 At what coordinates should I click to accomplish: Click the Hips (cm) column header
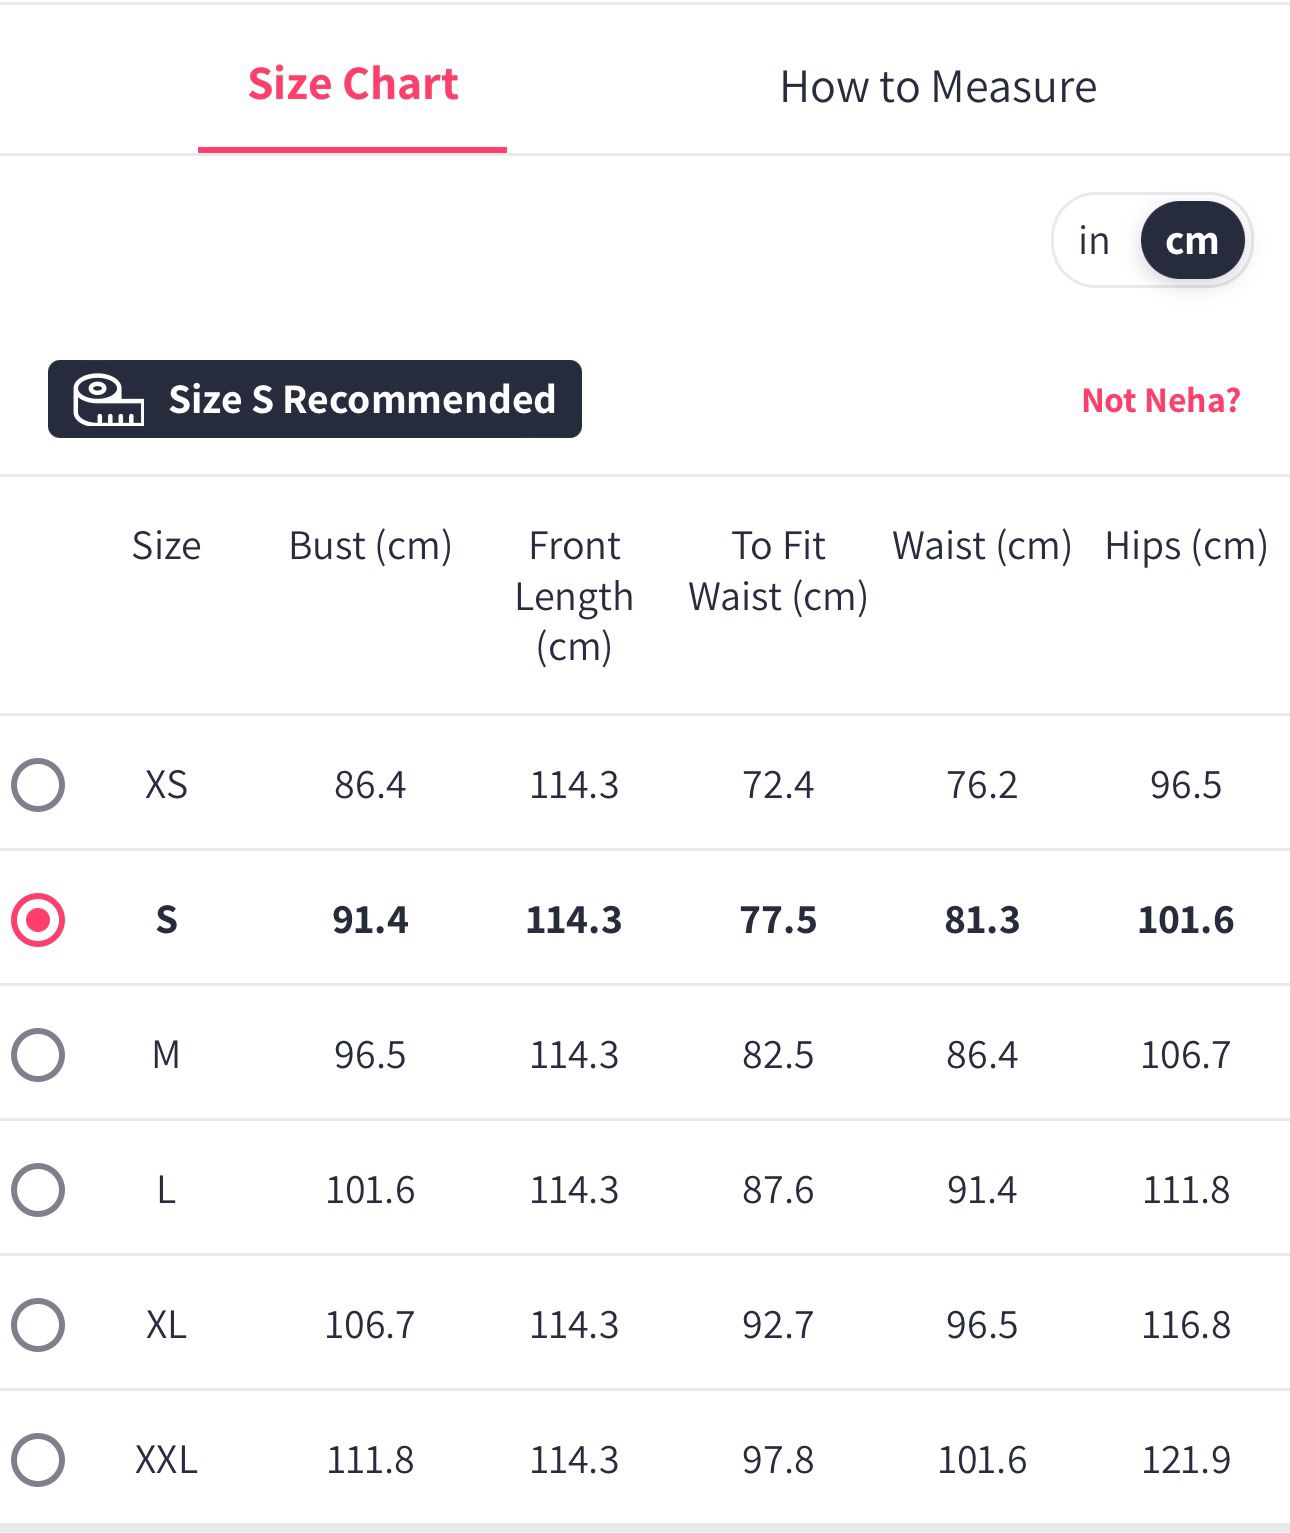(x=1186, y=546)
